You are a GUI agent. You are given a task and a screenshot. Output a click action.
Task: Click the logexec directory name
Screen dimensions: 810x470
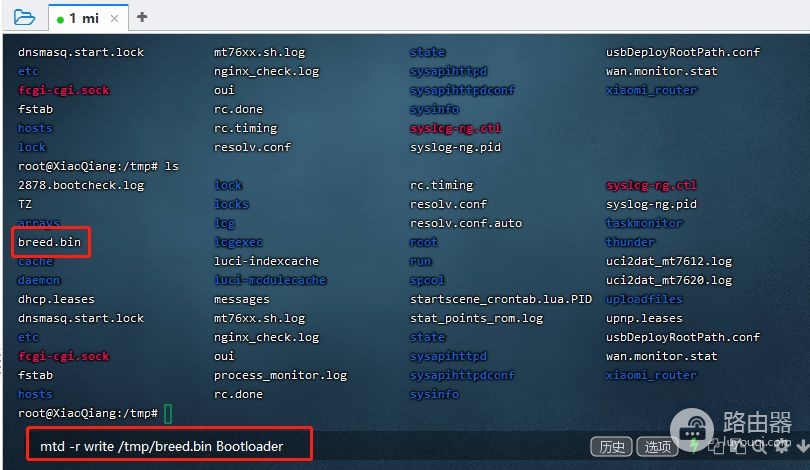coord(238,242)
